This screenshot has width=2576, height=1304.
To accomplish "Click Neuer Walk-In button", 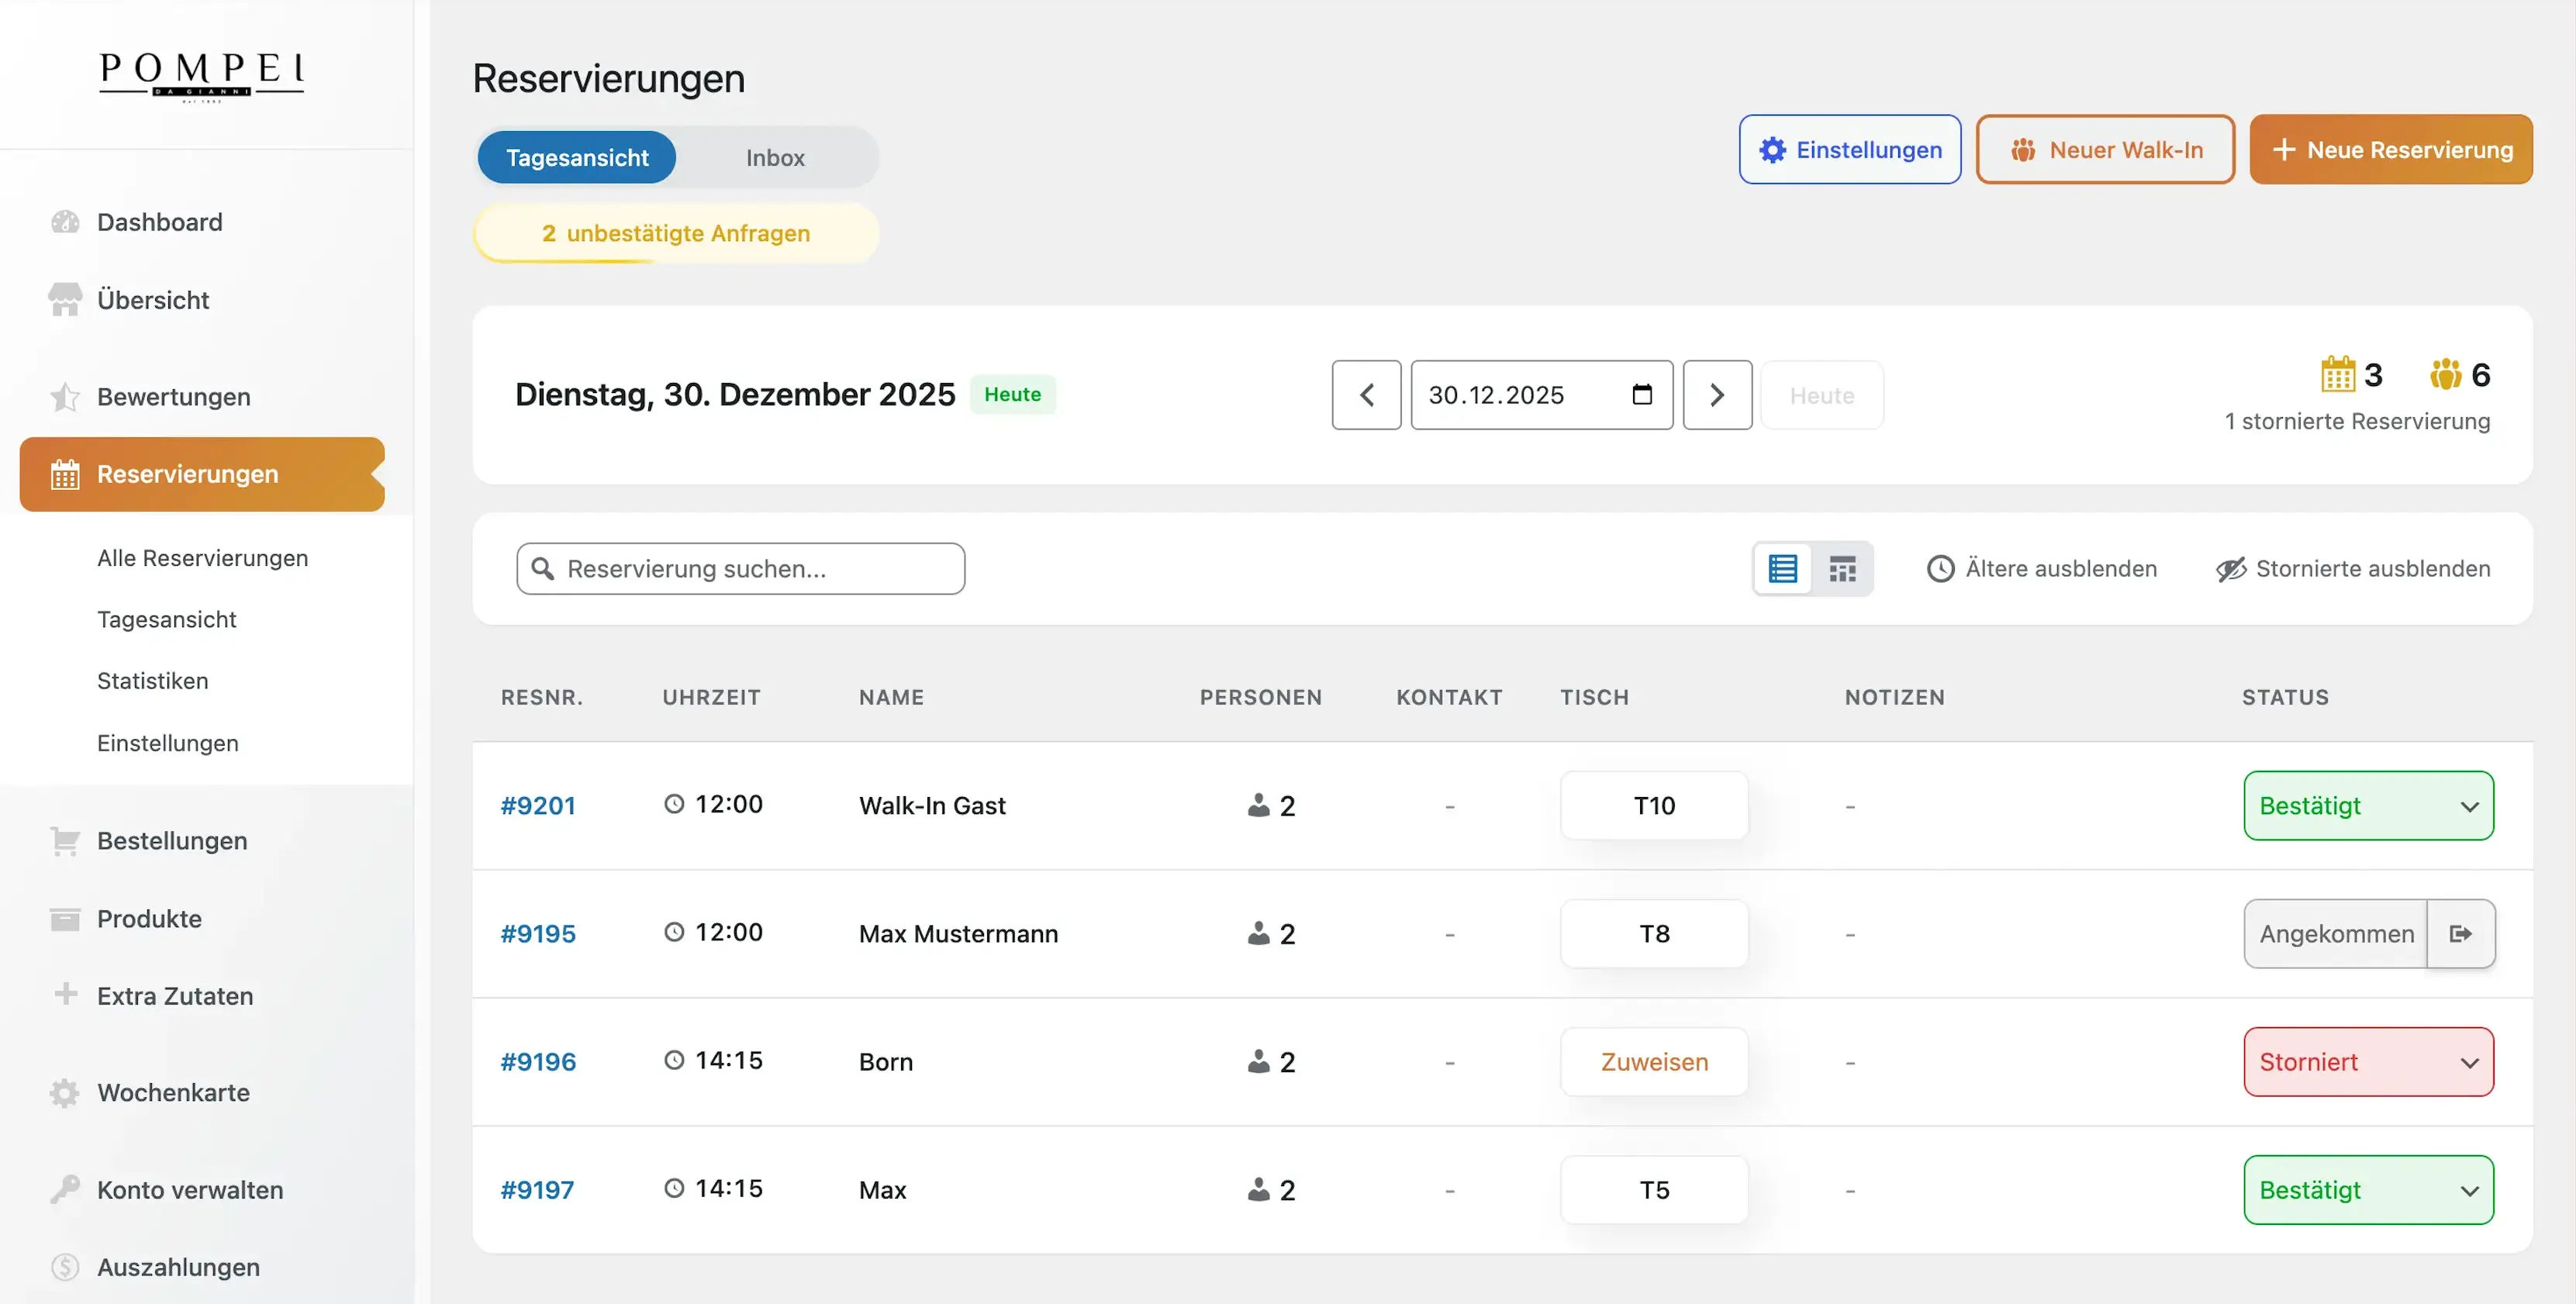I will click(x=2105, y=150).
